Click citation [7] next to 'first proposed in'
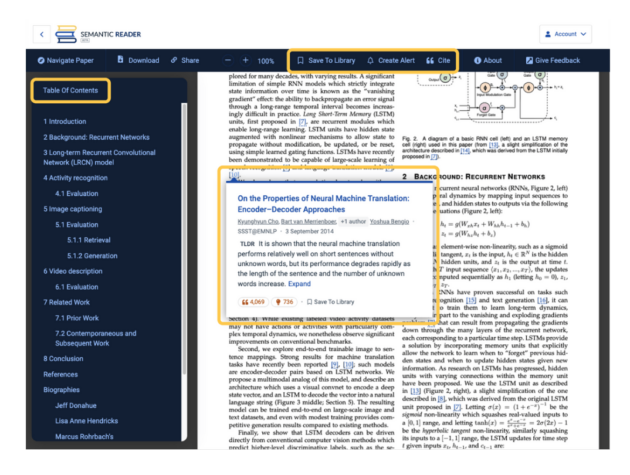 tap(303, 122)
